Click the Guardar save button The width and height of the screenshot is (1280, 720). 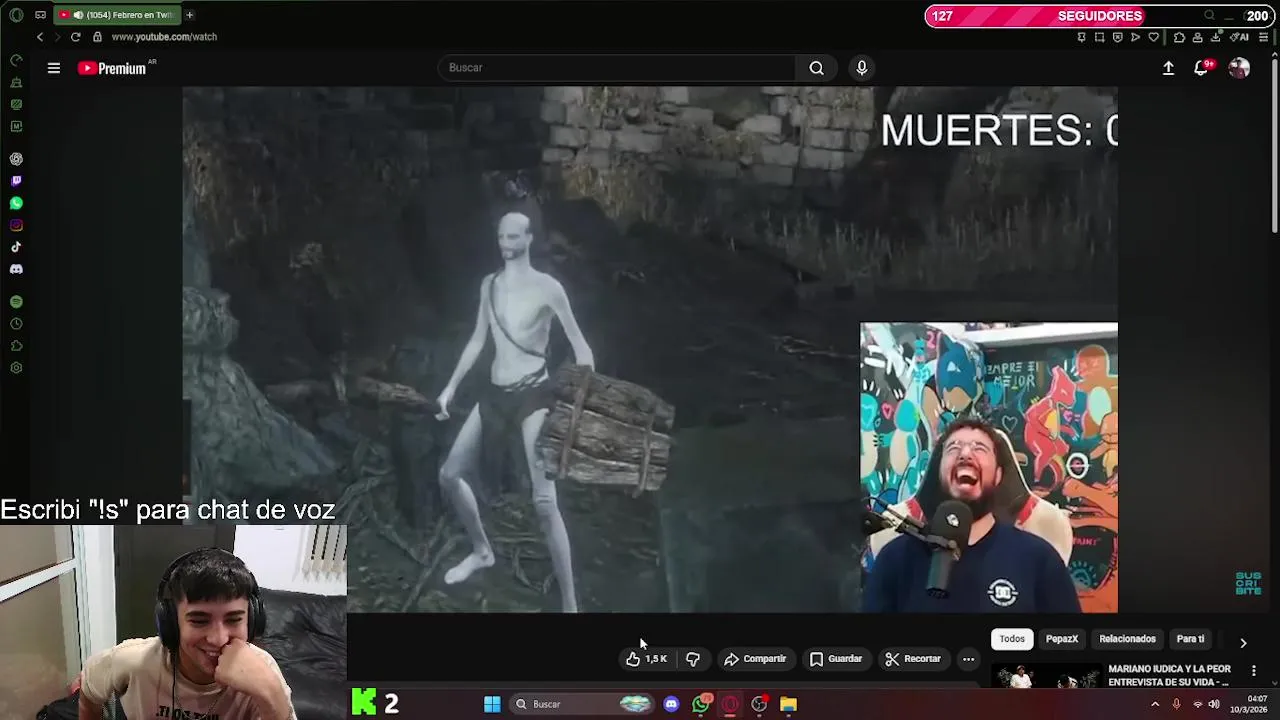pyautogui.click(x=836, y=659)
